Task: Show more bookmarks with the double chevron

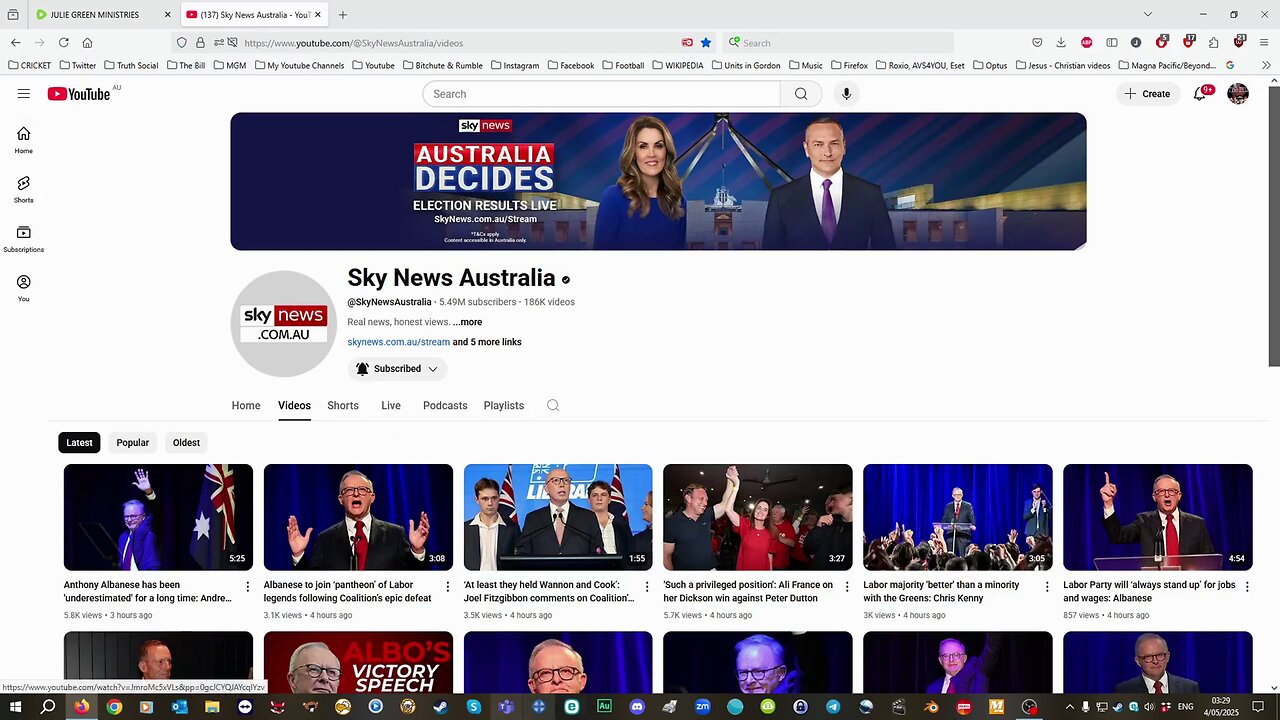Action: click(1266, 66)
